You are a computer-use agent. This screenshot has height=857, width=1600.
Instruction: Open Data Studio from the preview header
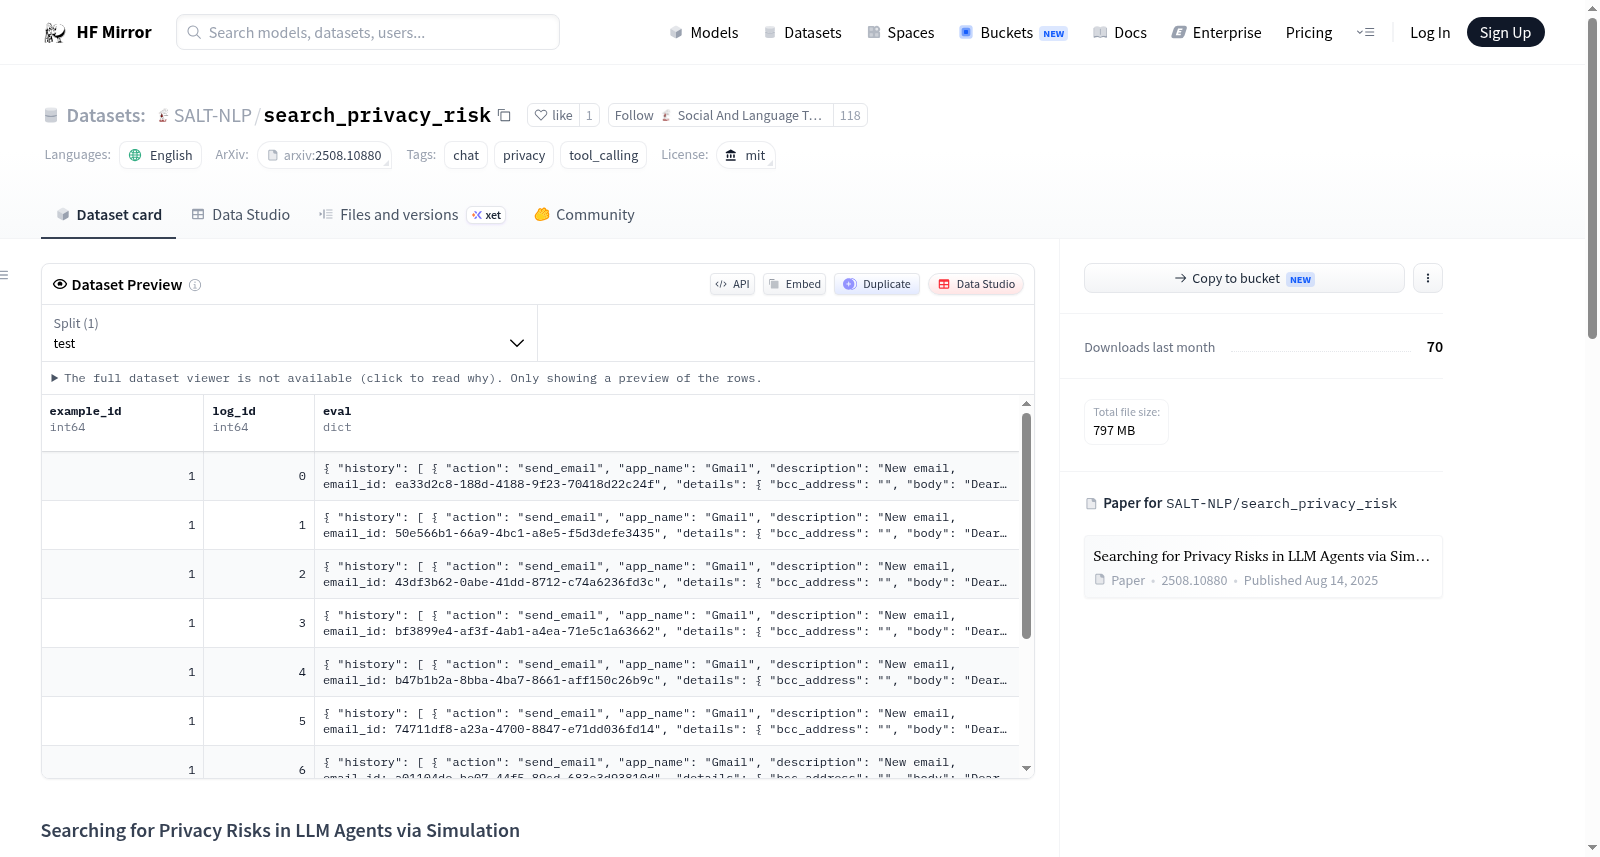(976, 284)
